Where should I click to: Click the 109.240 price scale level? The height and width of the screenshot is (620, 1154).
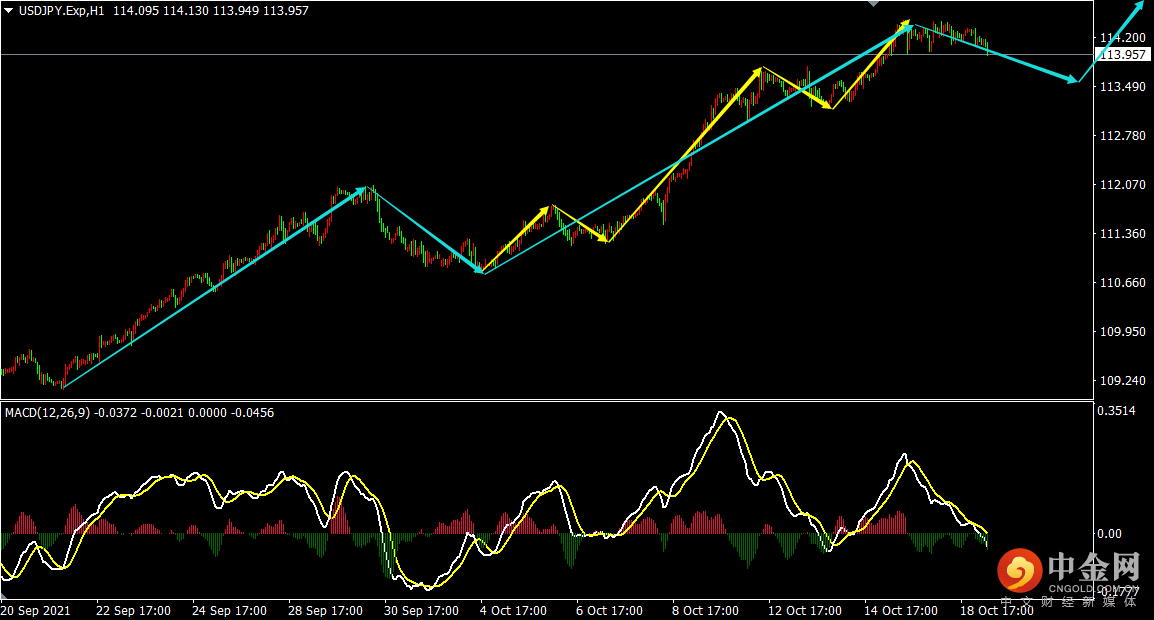coord(1121,381)
